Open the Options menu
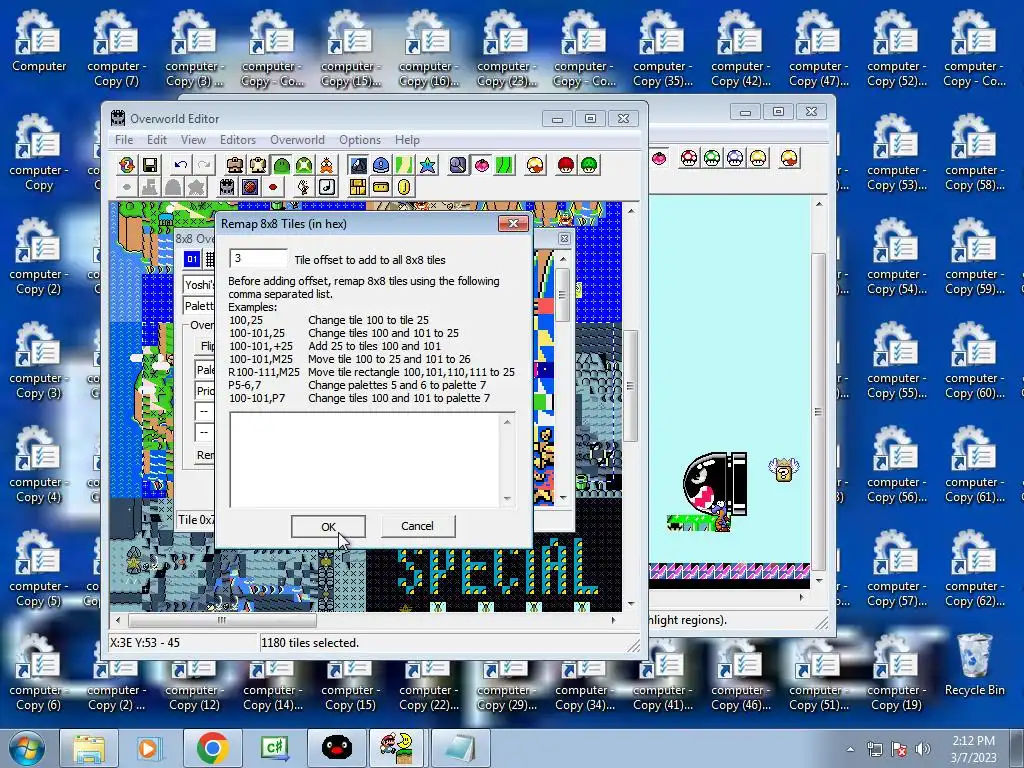 tap(360, 140)
